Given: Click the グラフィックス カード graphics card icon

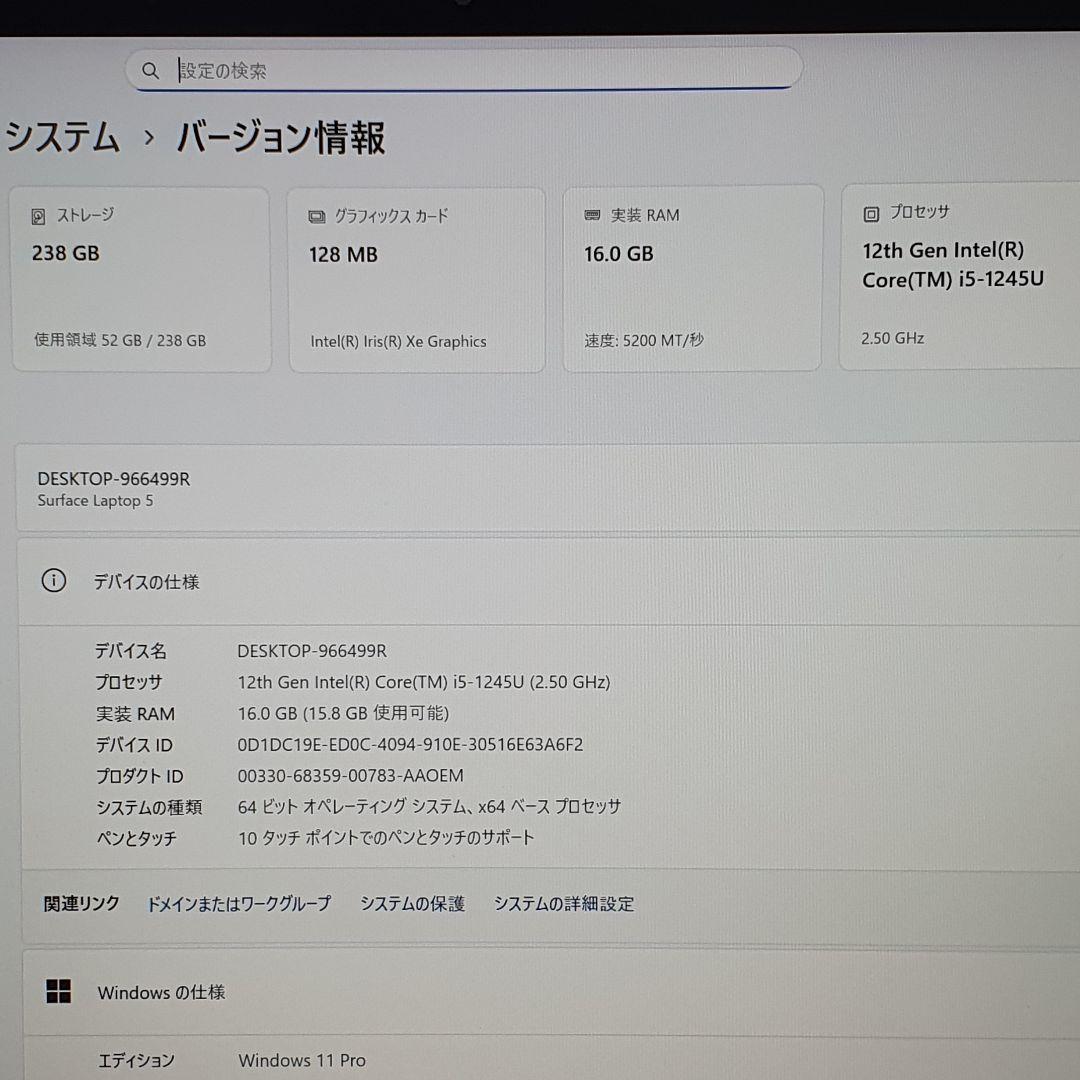Looking at the screenshot, I should [x=317, y=216].
